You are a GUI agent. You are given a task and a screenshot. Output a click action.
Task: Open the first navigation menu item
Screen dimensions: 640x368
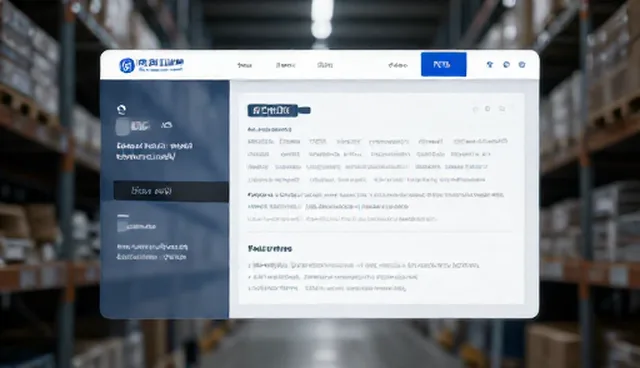(x=244, y=65)
